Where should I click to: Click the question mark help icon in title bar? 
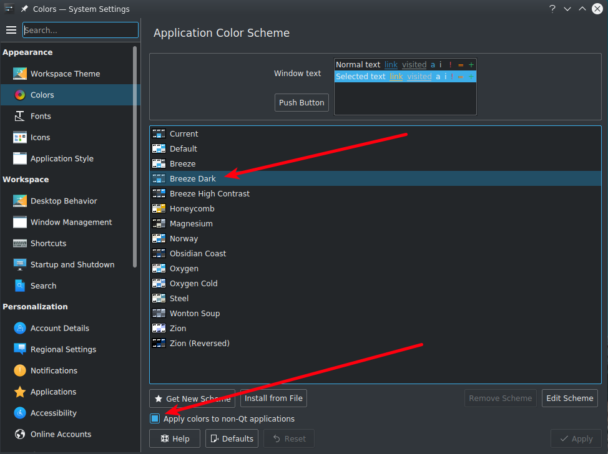552,9
